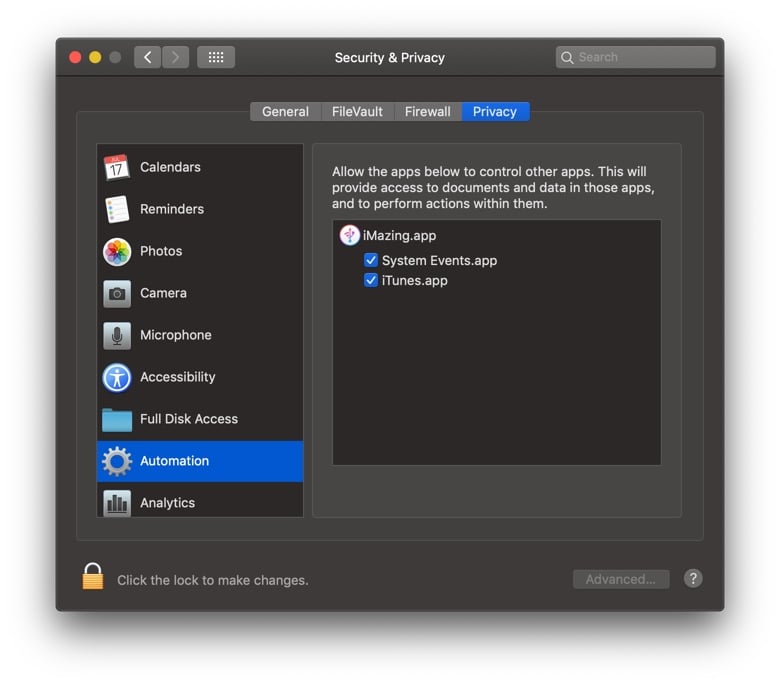Switch to the FileVault tab
This screenshot has height=685, width=780.
coord(358,111)
